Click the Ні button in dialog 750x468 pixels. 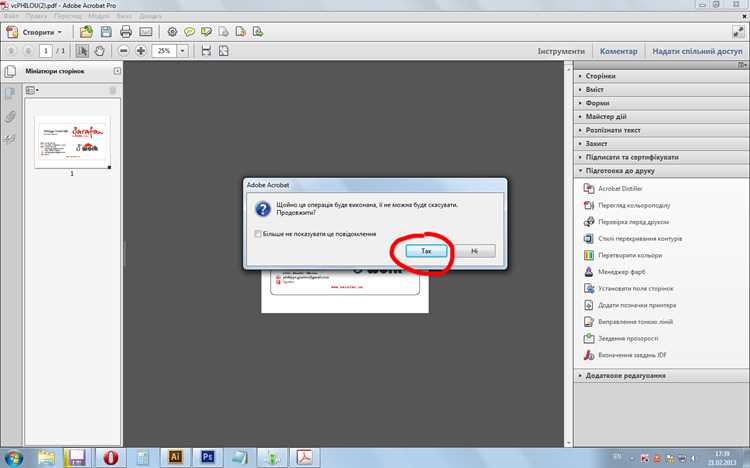point(474,251)
